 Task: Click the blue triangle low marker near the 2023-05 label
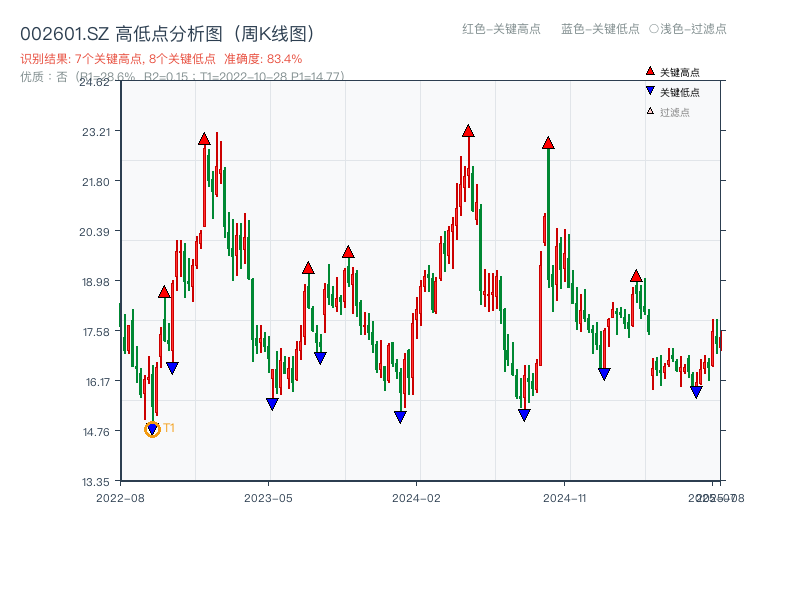click(272, 402)
